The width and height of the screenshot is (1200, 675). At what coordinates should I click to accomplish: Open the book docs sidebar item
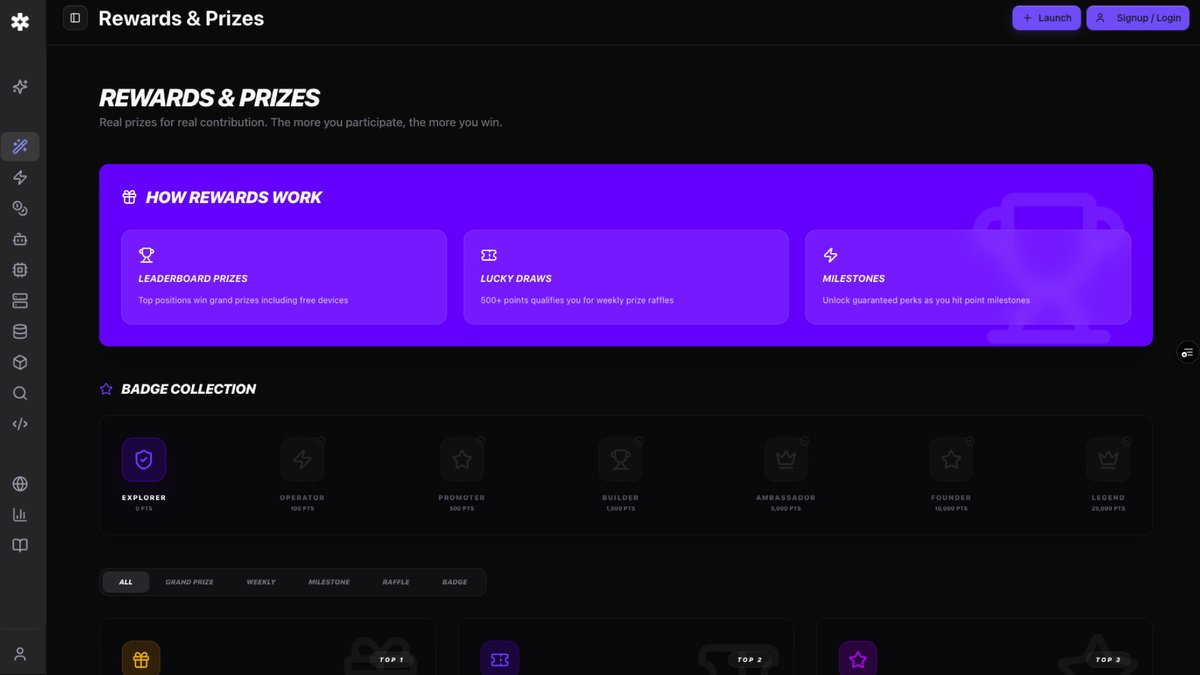20,545
